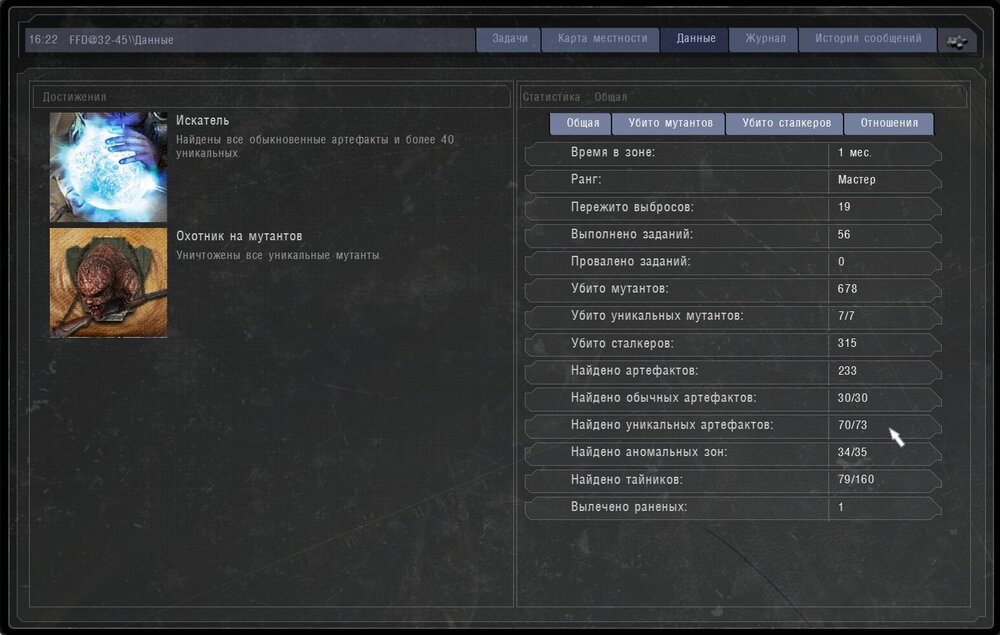Click the rank value 'Мастер'

pyautogui.click(x=857, y=180)
